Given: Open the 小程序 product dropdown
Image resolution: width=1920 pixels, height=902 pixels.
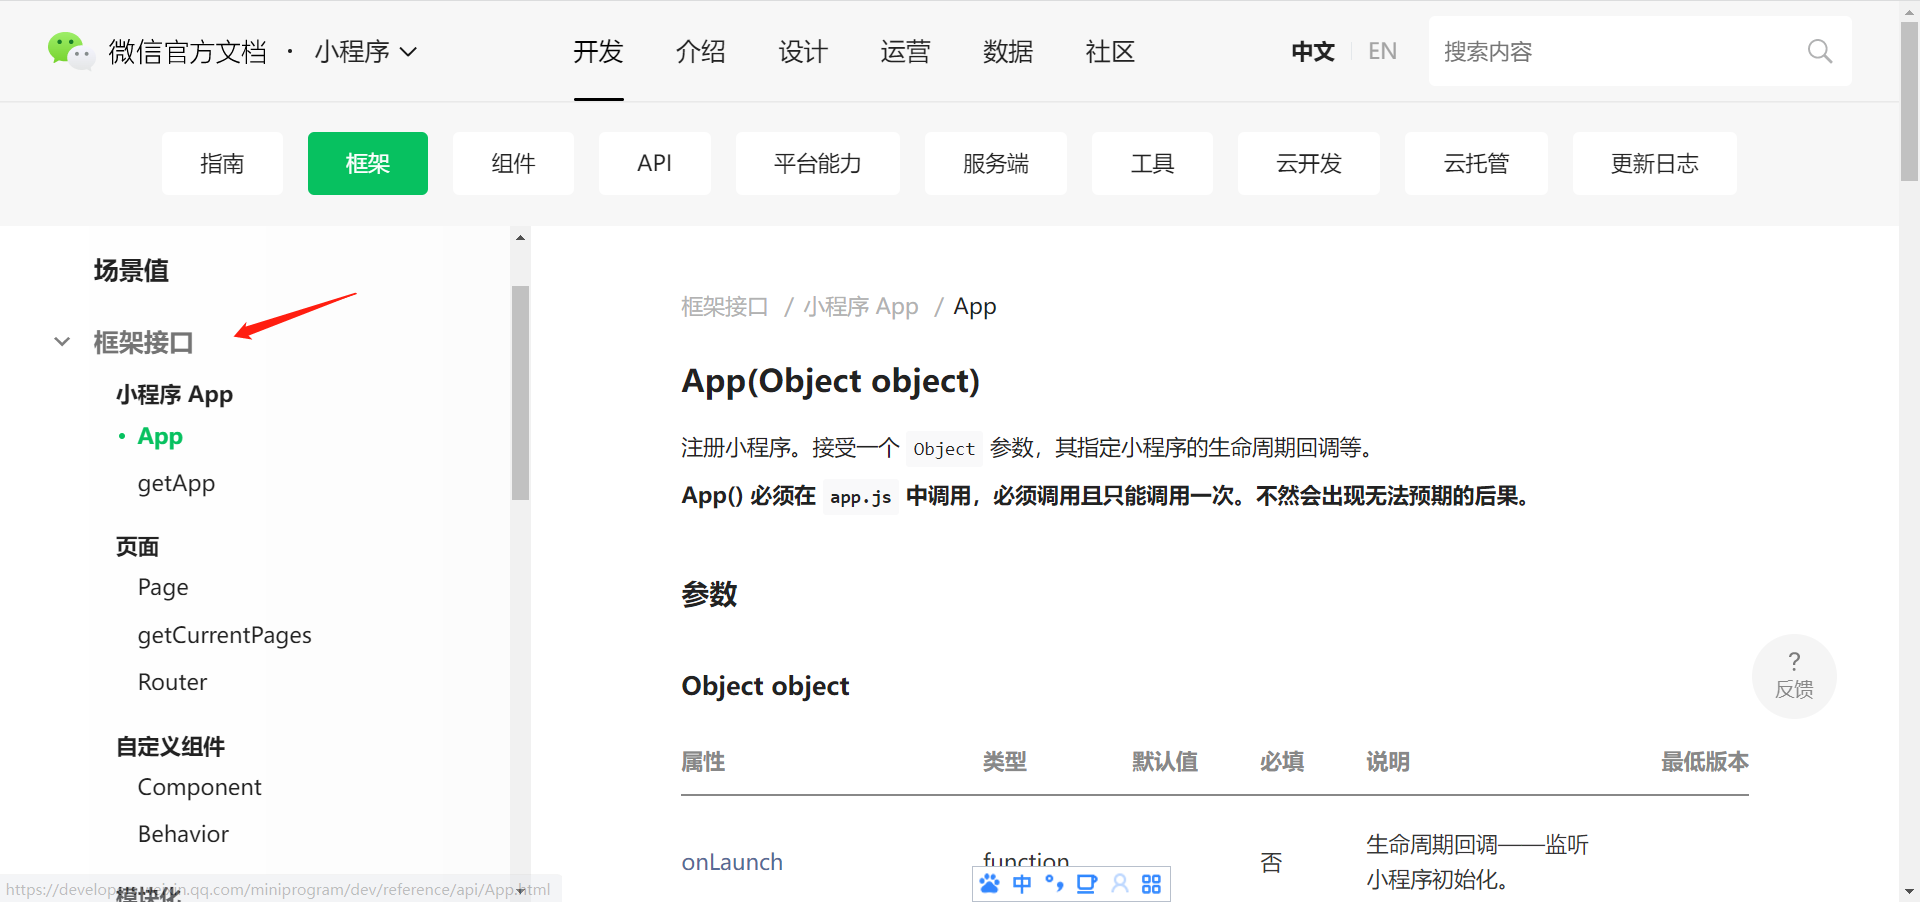Looking at the screenshot, I should click(365, 51).
